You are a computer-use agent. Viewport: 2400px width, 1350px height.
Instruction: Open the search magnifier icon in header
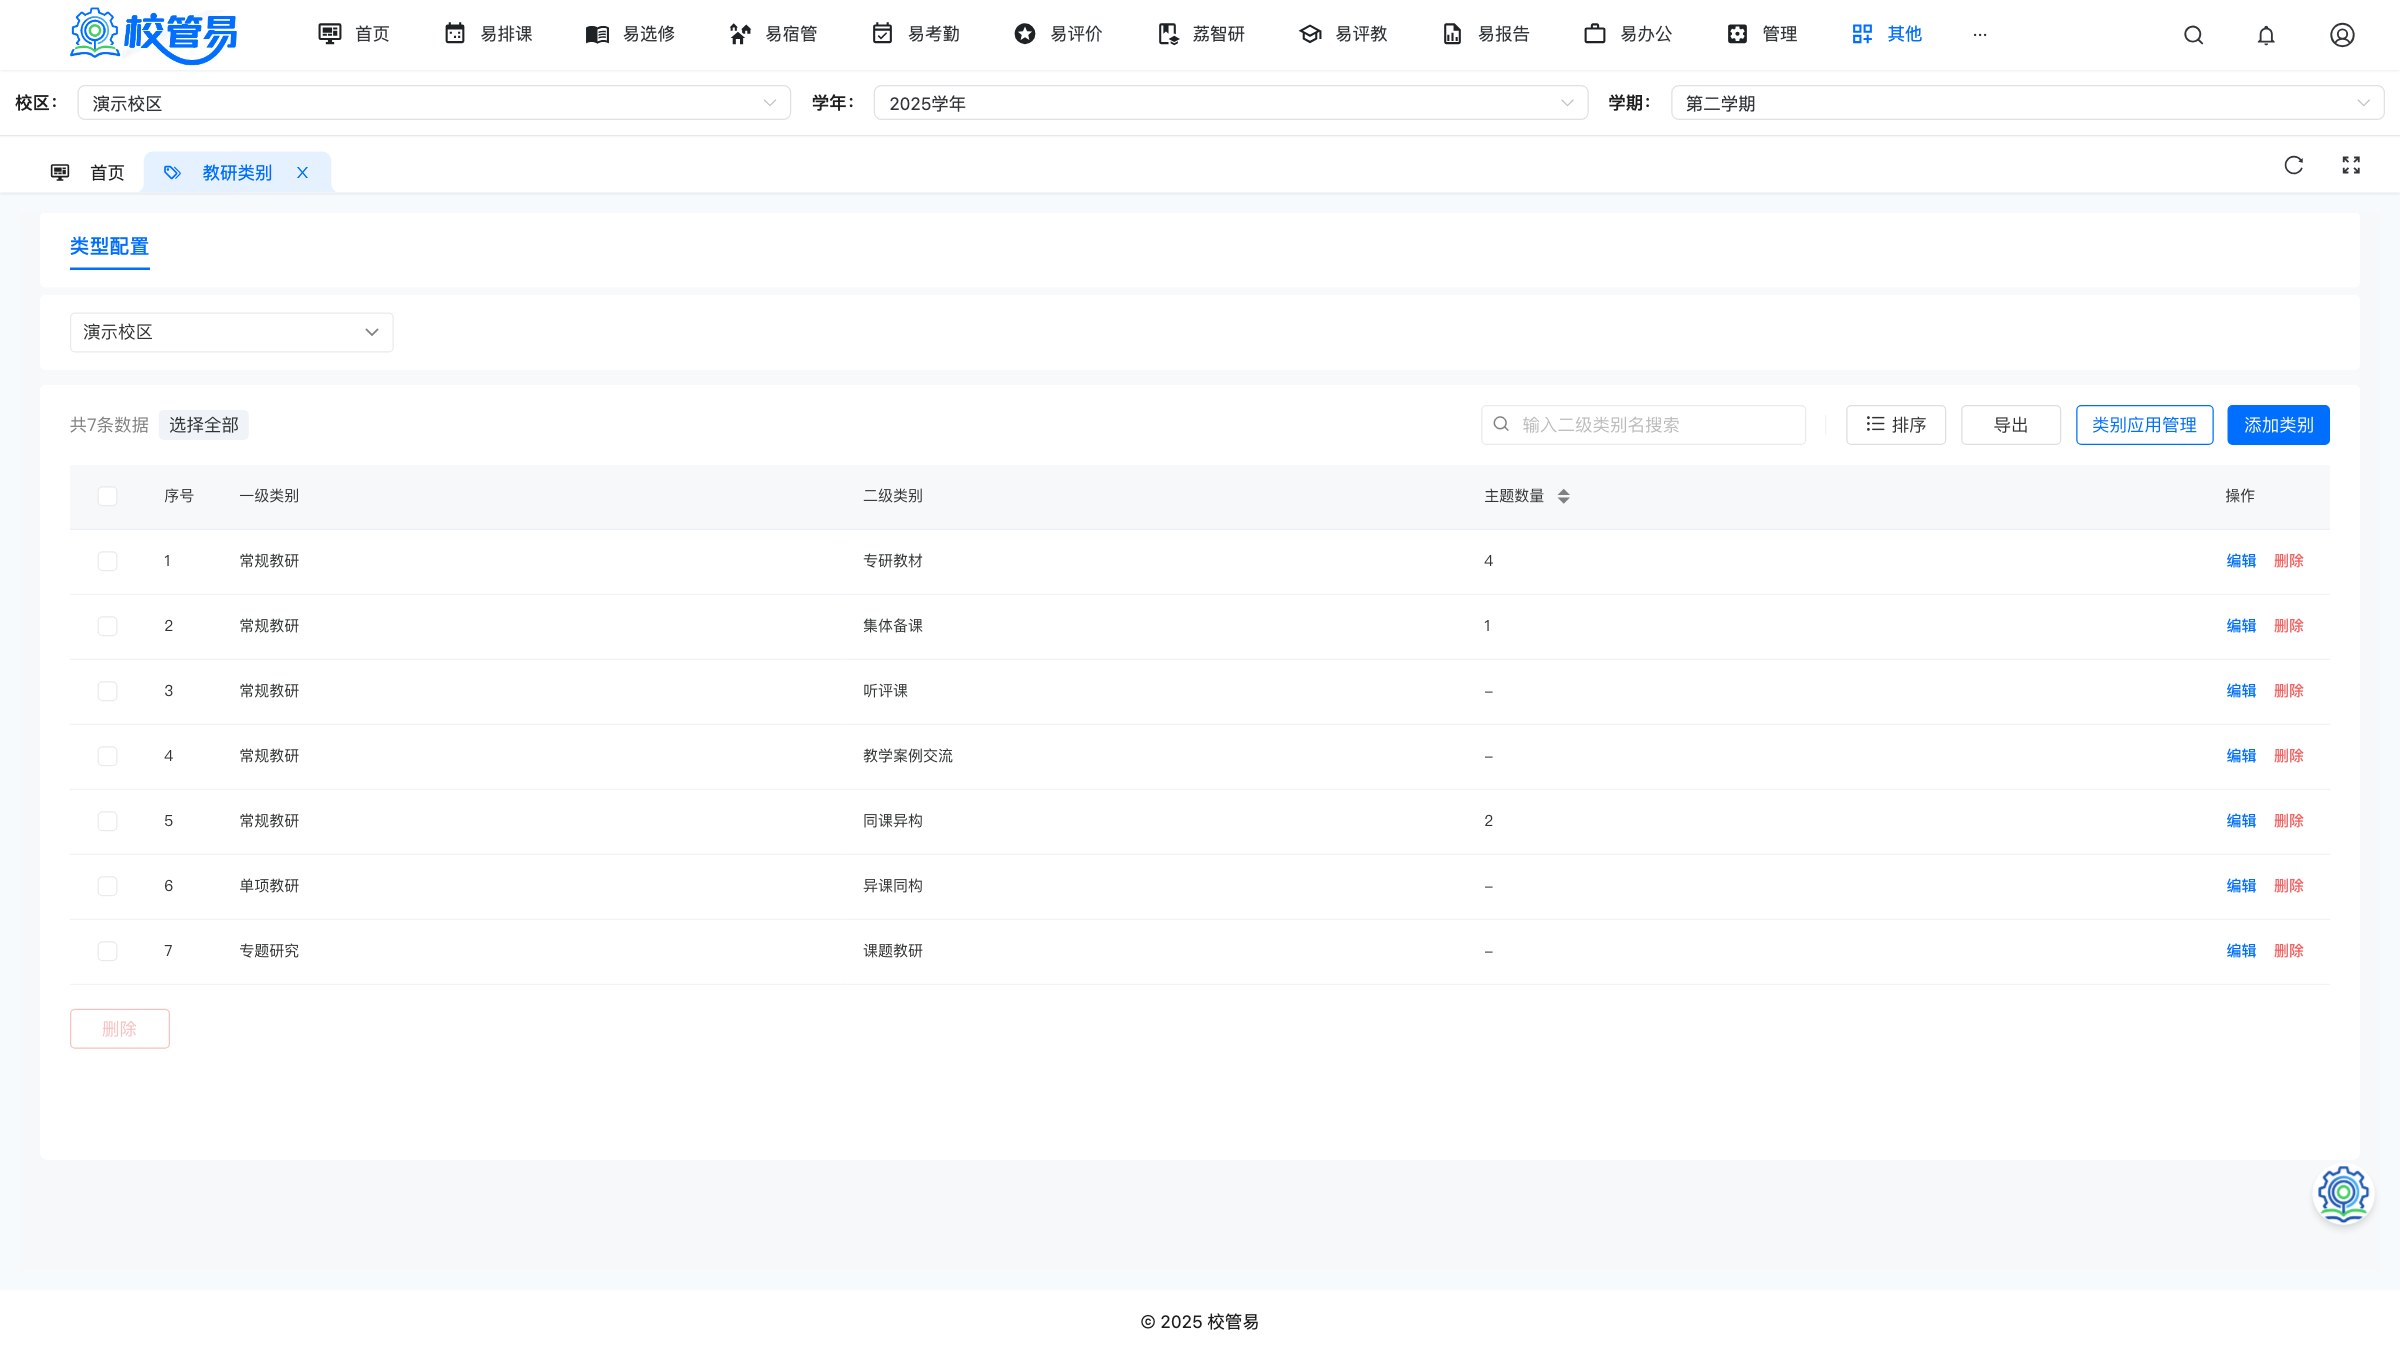click(x=2193, y=35)
